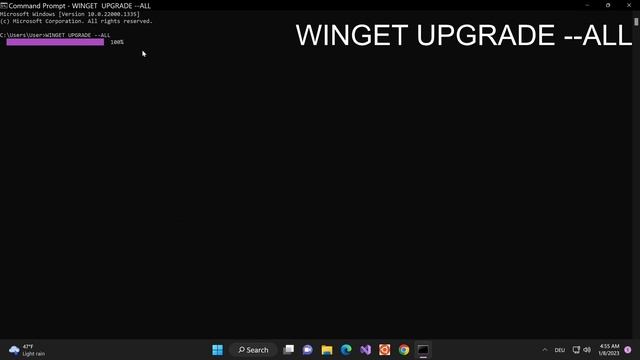Screen dimensions: 640x360
Task: Open the taskbar Search box
Action: click(x=253, y=350)
